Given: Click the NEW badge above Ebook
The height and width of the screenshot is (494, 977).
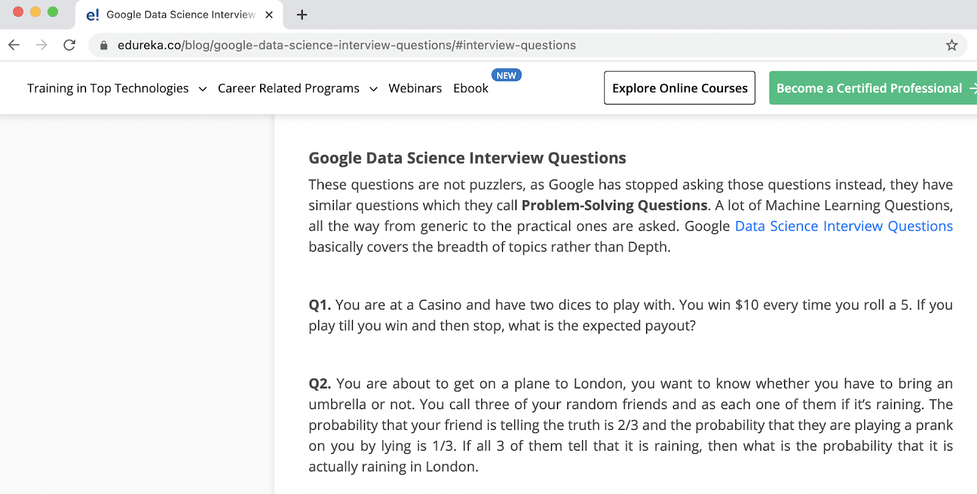Looking at the screenshot, I should pyautogui.click(x=507, y=75).
